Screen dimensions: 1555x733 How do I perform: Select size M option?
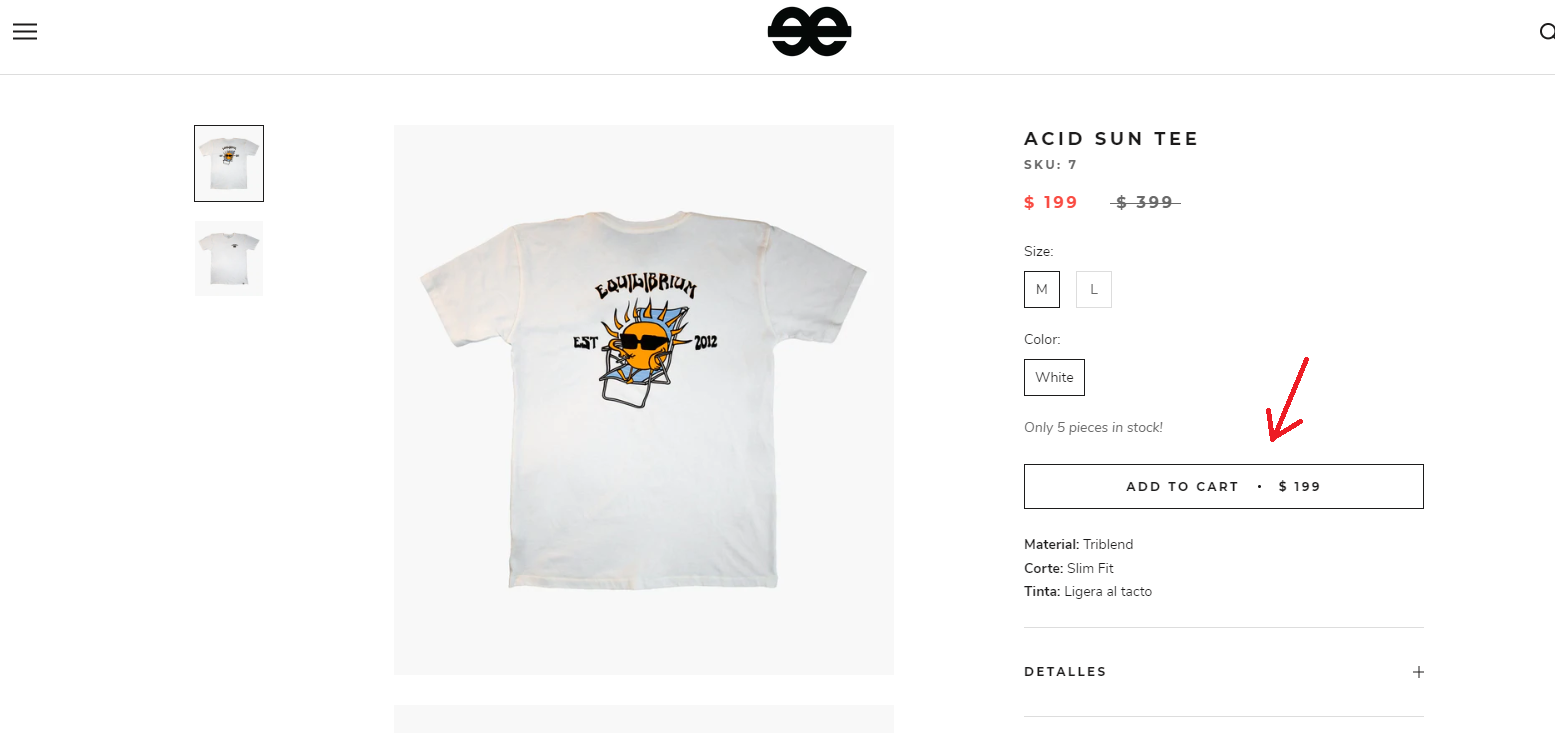[1042, 289]
